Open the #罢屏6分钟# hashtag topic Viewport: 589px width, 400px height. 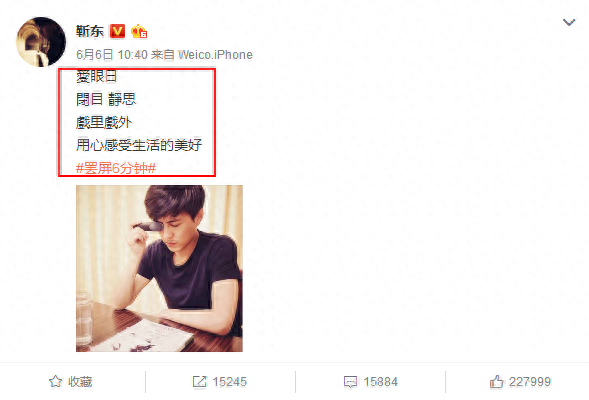click(116, 168)
